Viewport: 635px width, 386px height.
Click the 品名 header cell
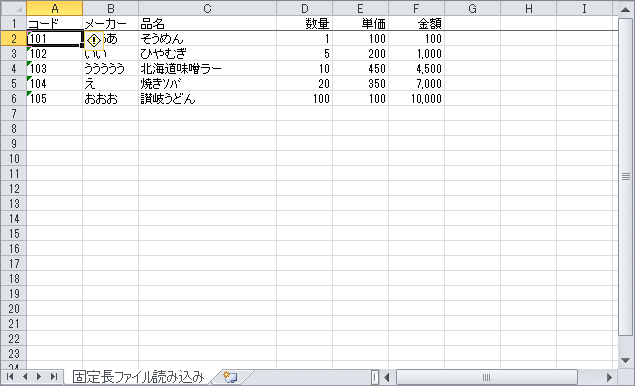point(207,23)
